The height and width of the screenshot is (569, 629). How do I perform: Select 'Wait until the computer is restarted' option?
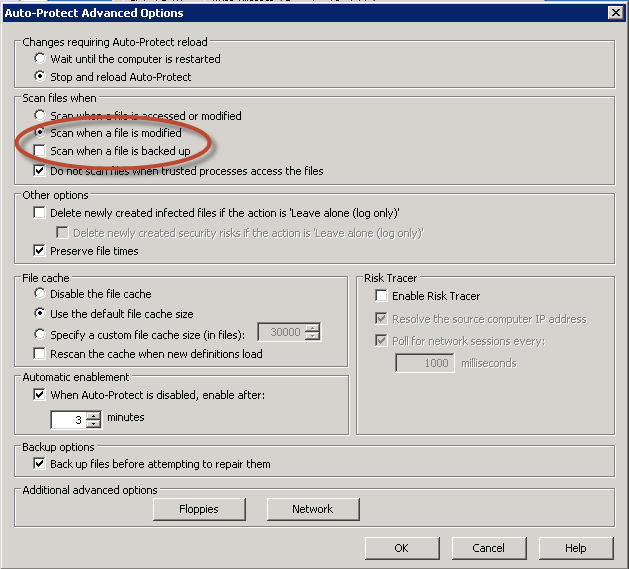pyautogui.click(x=40, y=59)
